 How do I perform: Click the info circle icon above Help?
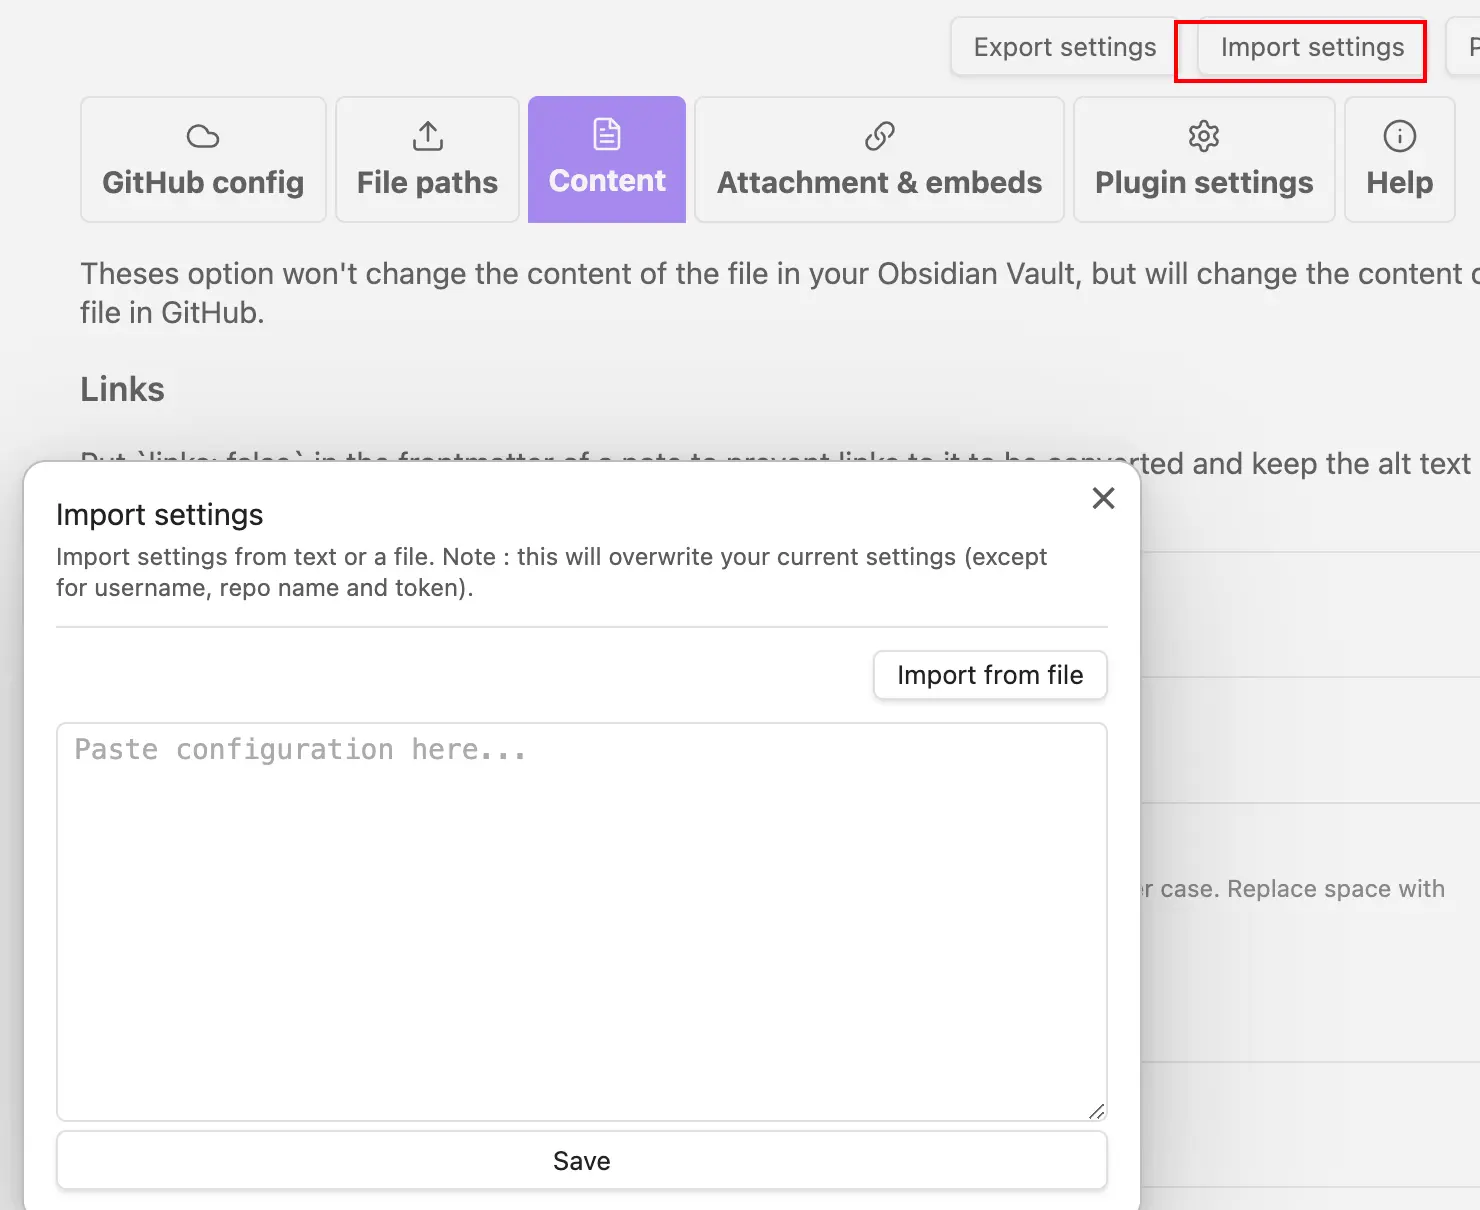pos(1399,136)
